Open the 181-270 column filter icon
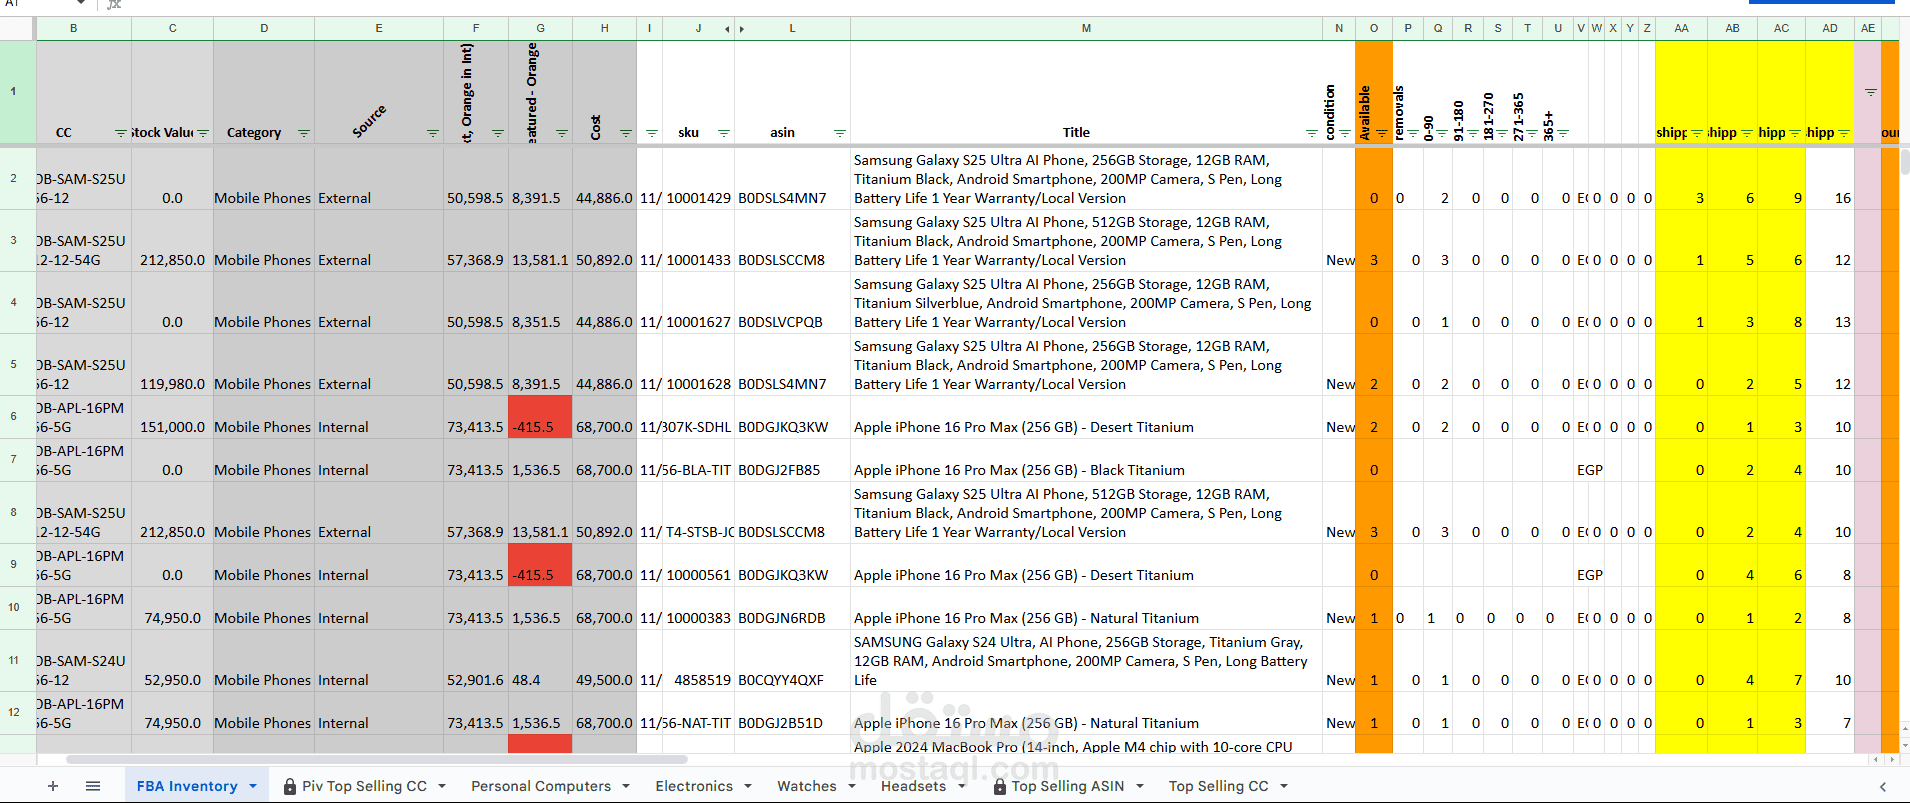The width and height of the screenshot is (1910, 803). pos(1502,133)
